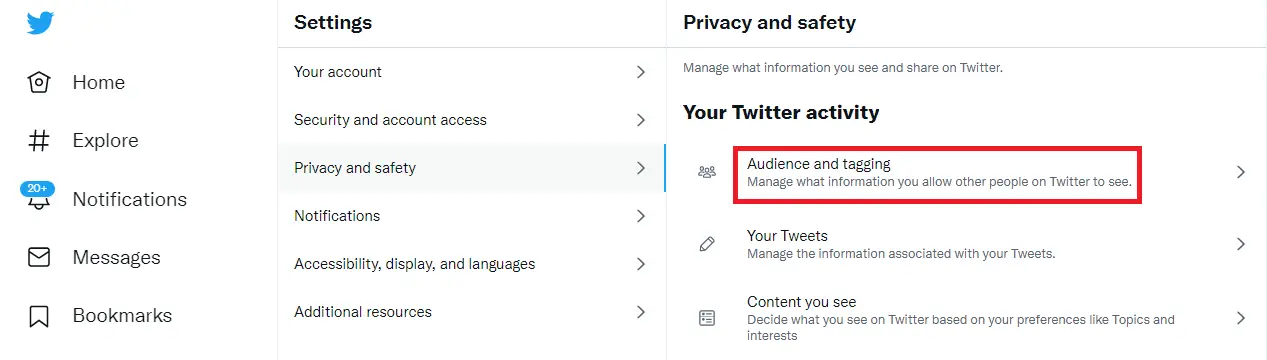
Task: Expand Your account chevron arrow
Action: coord(641,72)
